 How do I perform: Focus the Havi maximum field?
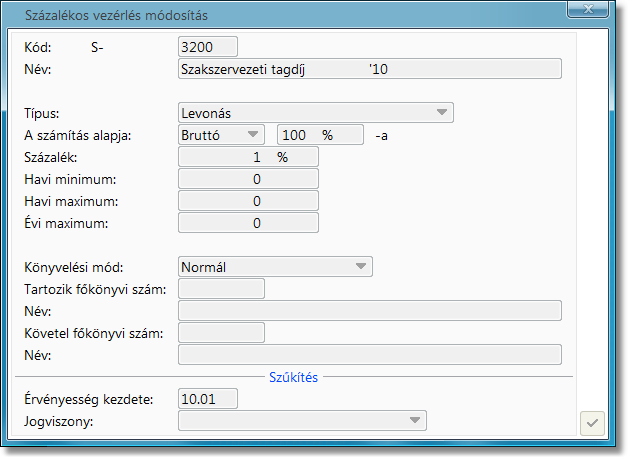[x=248, y=201]
